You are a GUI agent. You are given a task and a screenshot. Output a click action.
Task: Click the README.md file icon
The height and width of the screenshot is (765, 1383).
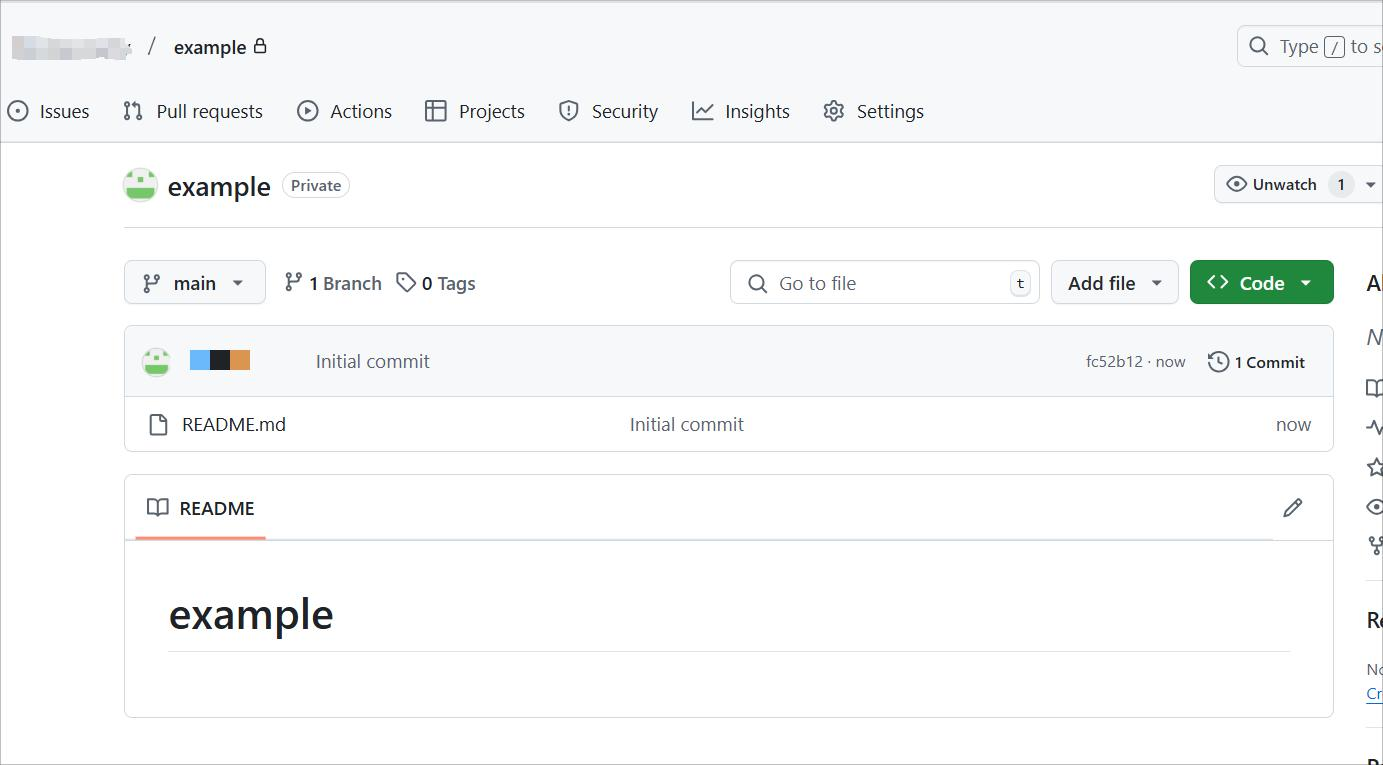[x=158, y=424]
